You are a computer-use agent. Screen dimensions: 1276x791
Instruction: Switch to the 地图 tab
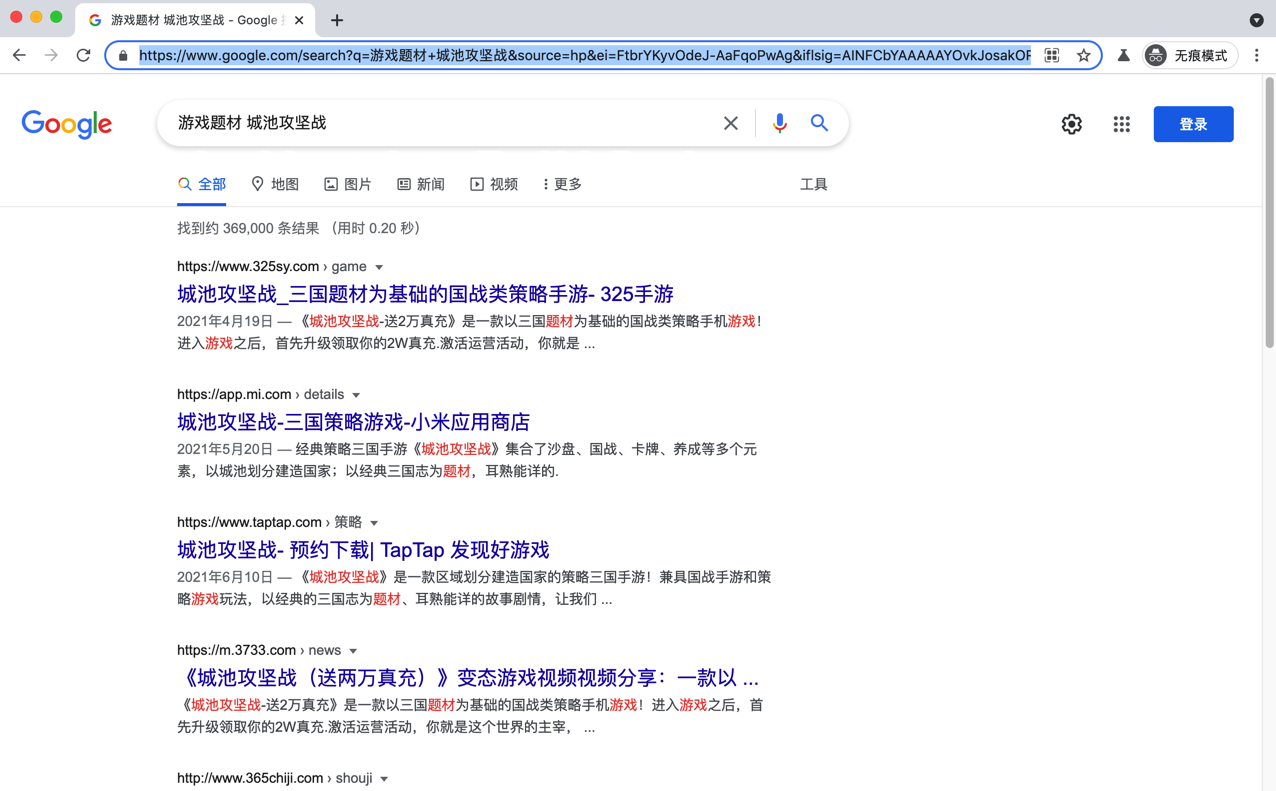275,184
